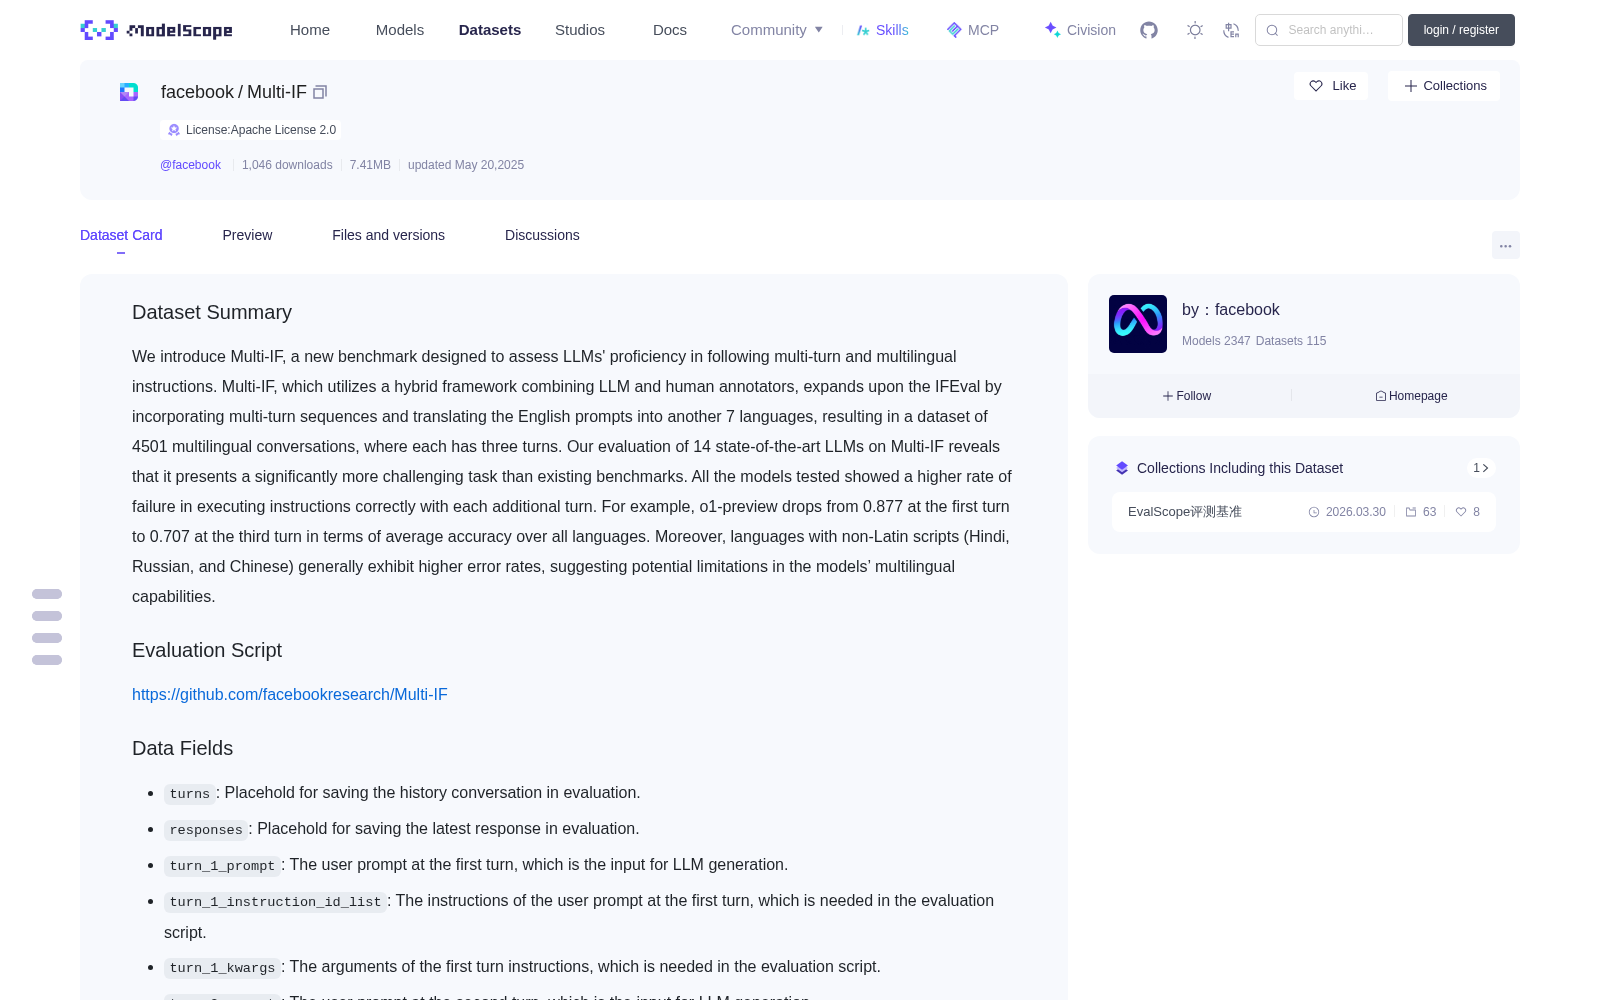The width and height of the screenshot is (1600, 1000).
Task: Click the Data Fields heading
Action: 182,748
